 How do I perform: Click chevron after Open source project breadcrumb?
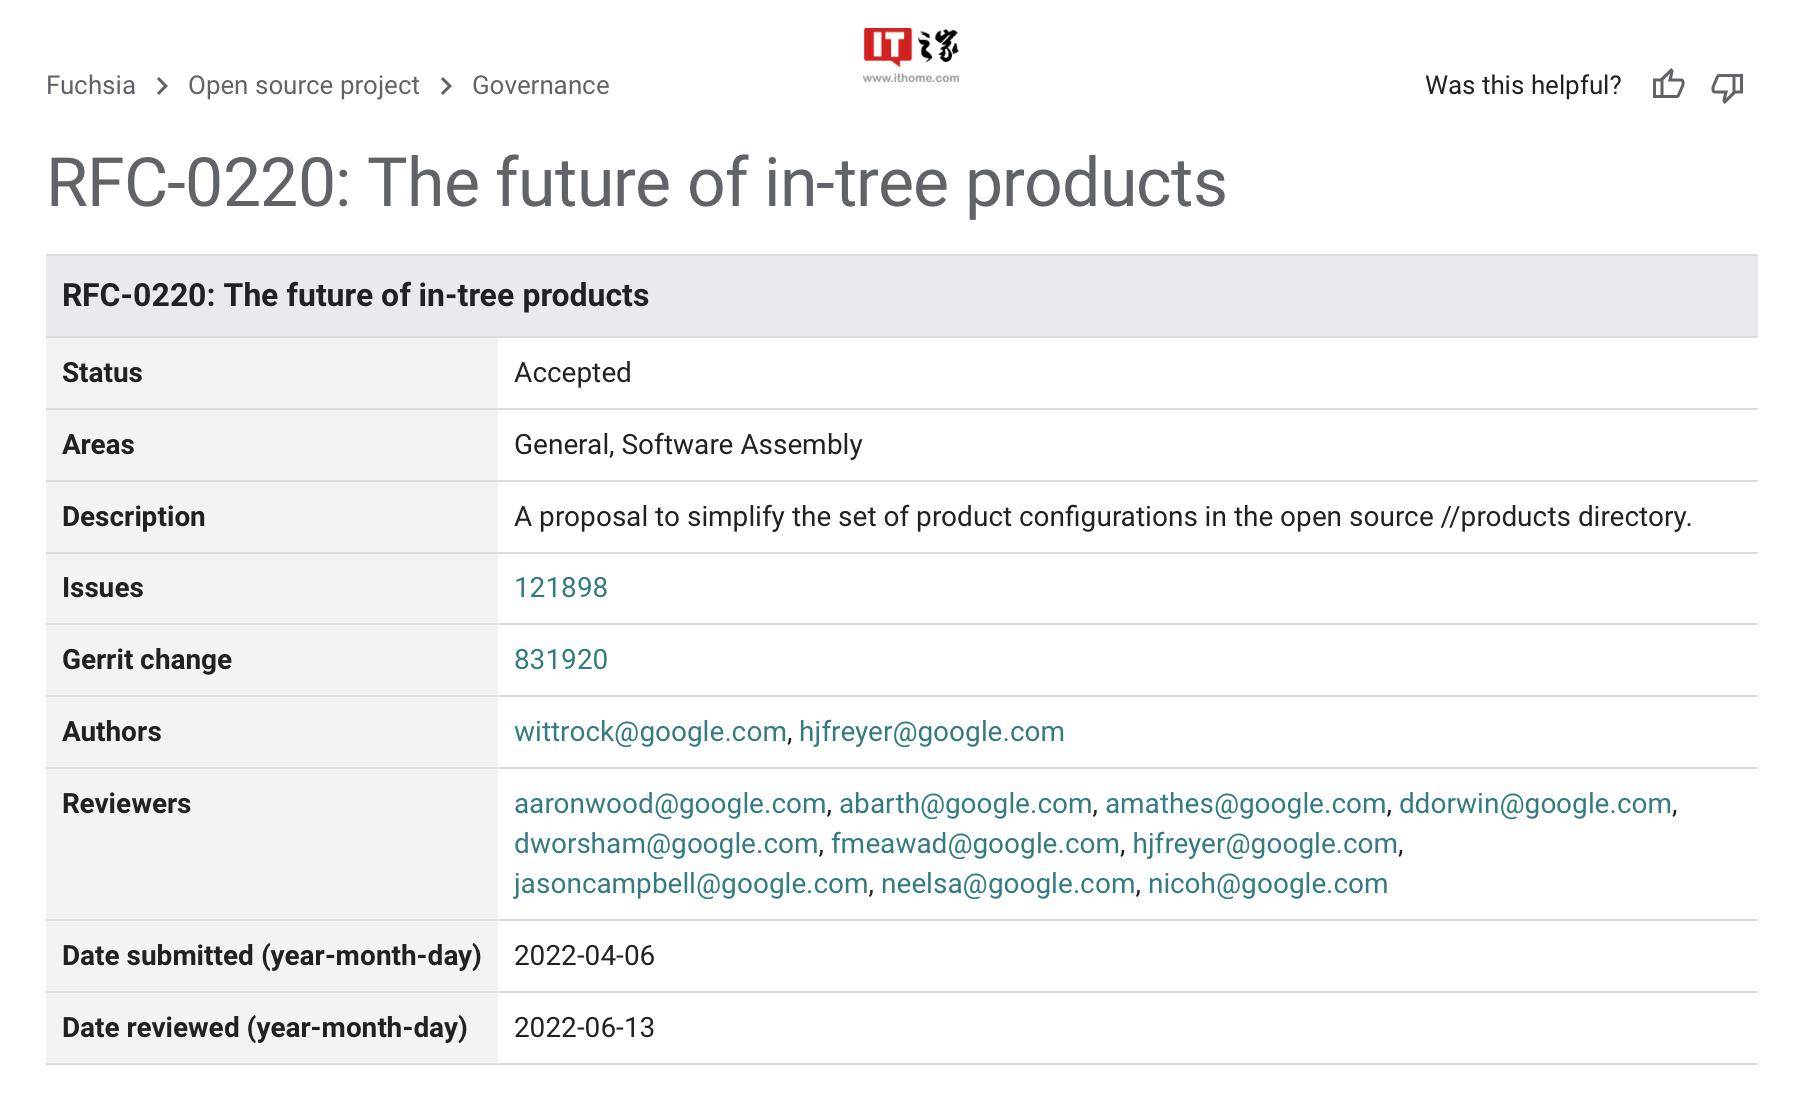point(446,86)
